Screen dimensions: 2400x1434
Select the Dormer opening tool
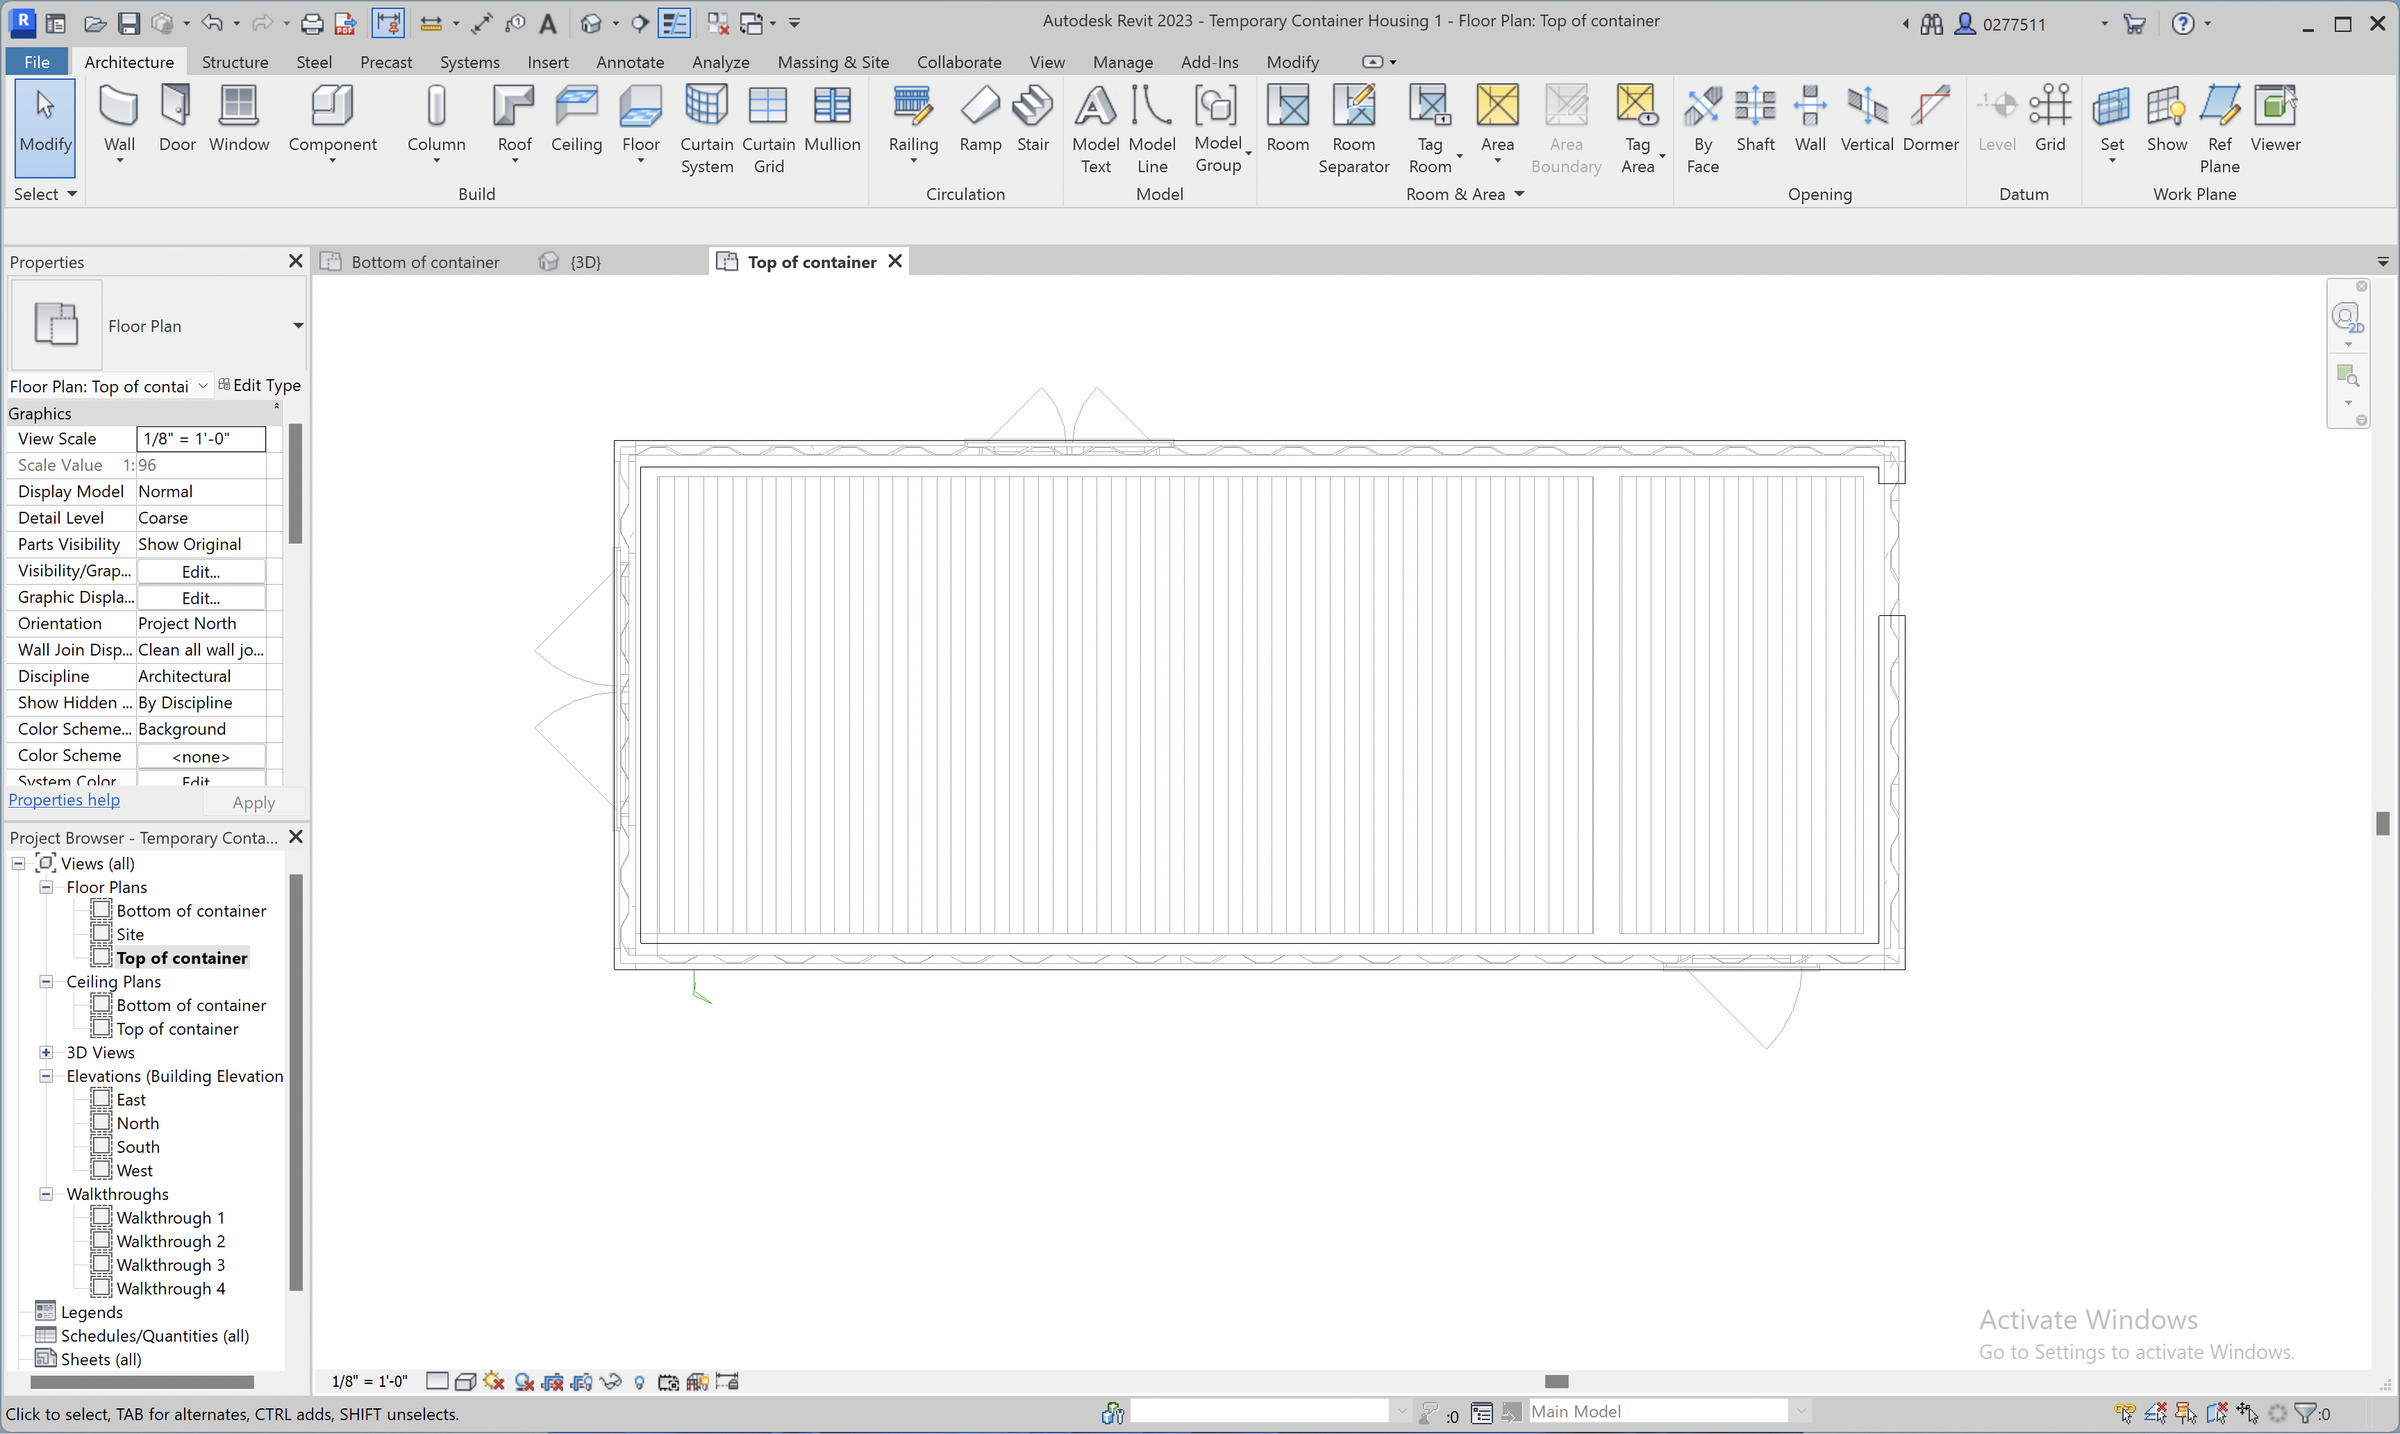coord(1930,120)
